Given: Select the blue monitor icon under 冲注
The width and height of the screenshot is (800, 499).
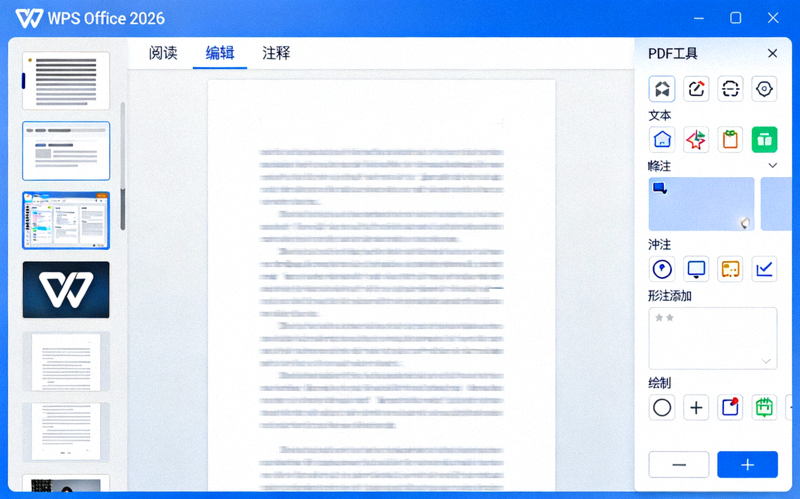Looking at the screenshot, I should 696,269.
